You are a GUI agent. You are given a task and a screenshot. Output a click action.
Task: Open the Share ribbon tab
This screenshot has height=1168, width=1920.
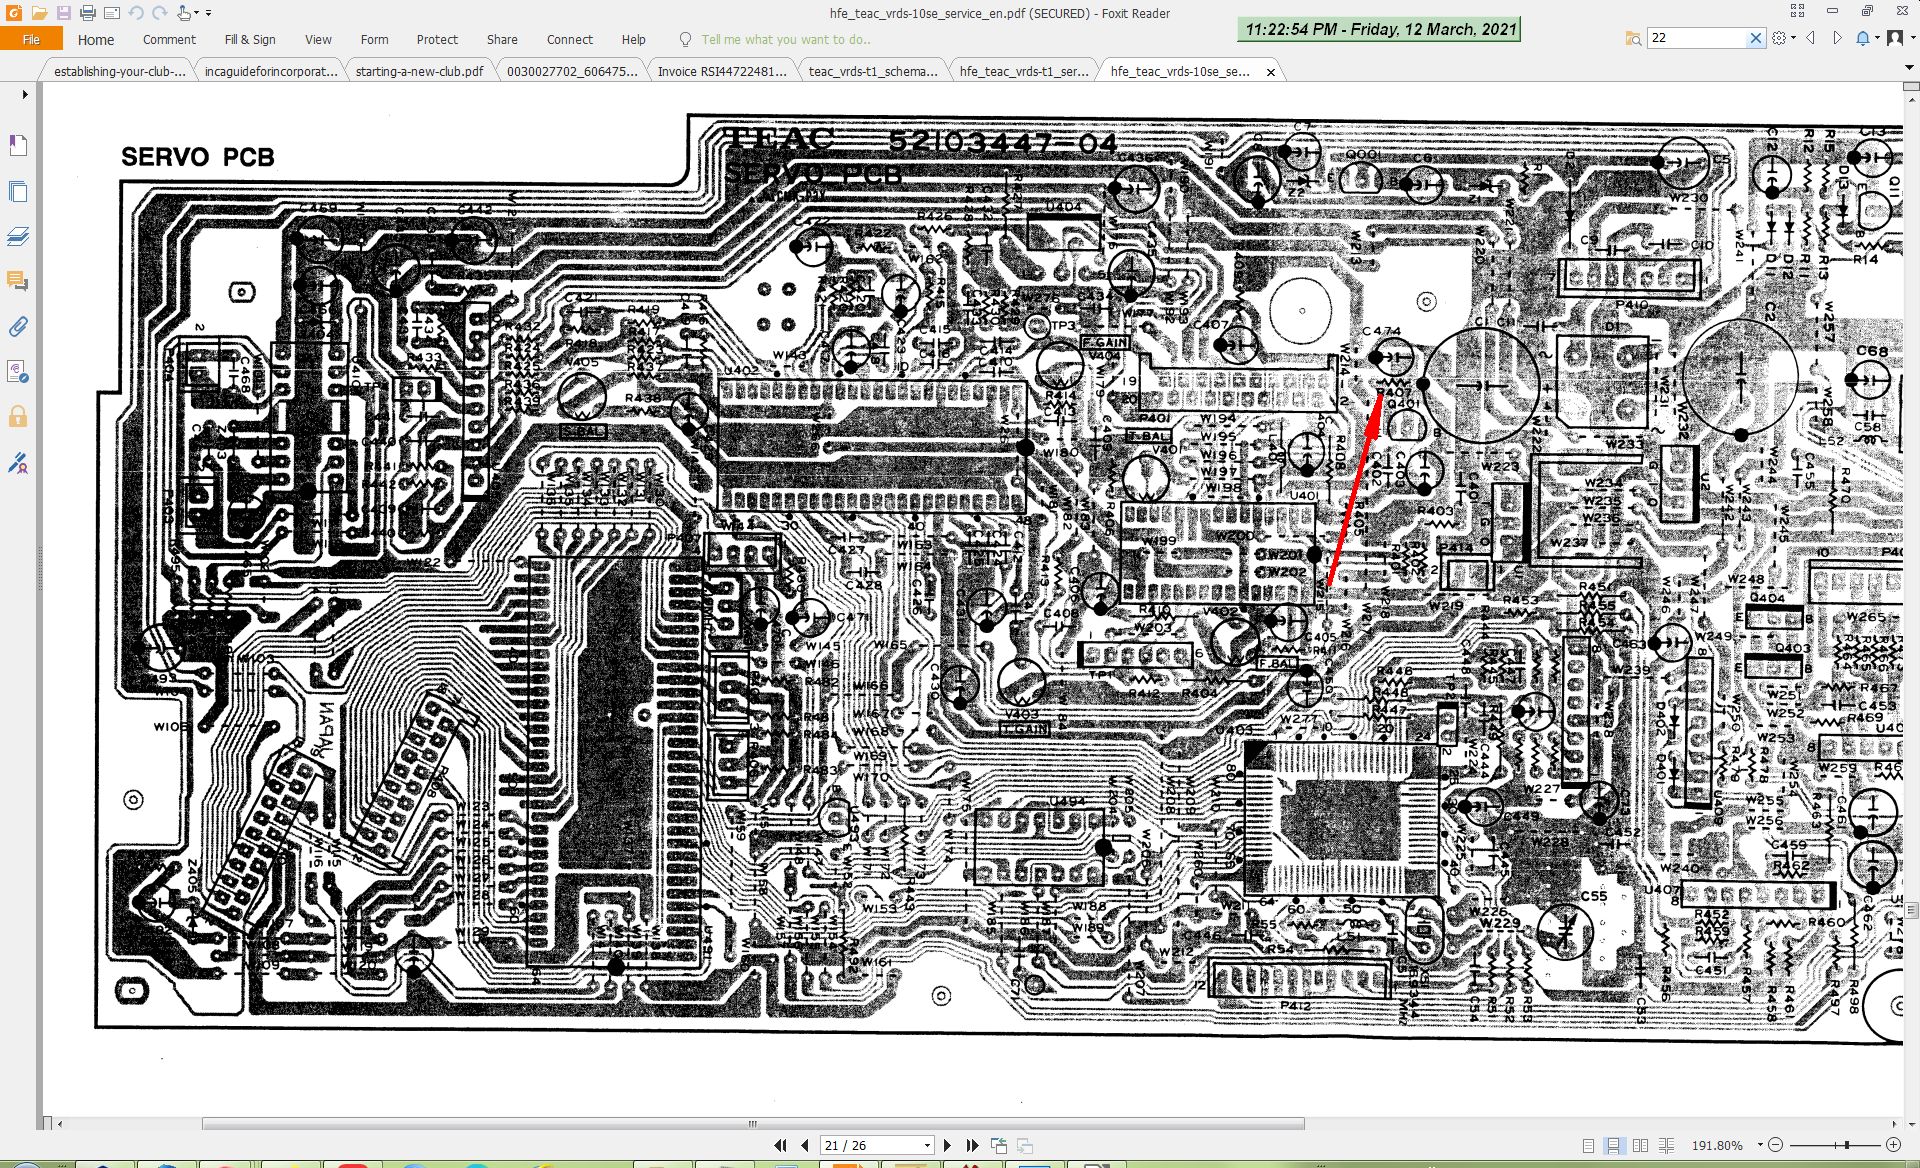pos(502,39)
